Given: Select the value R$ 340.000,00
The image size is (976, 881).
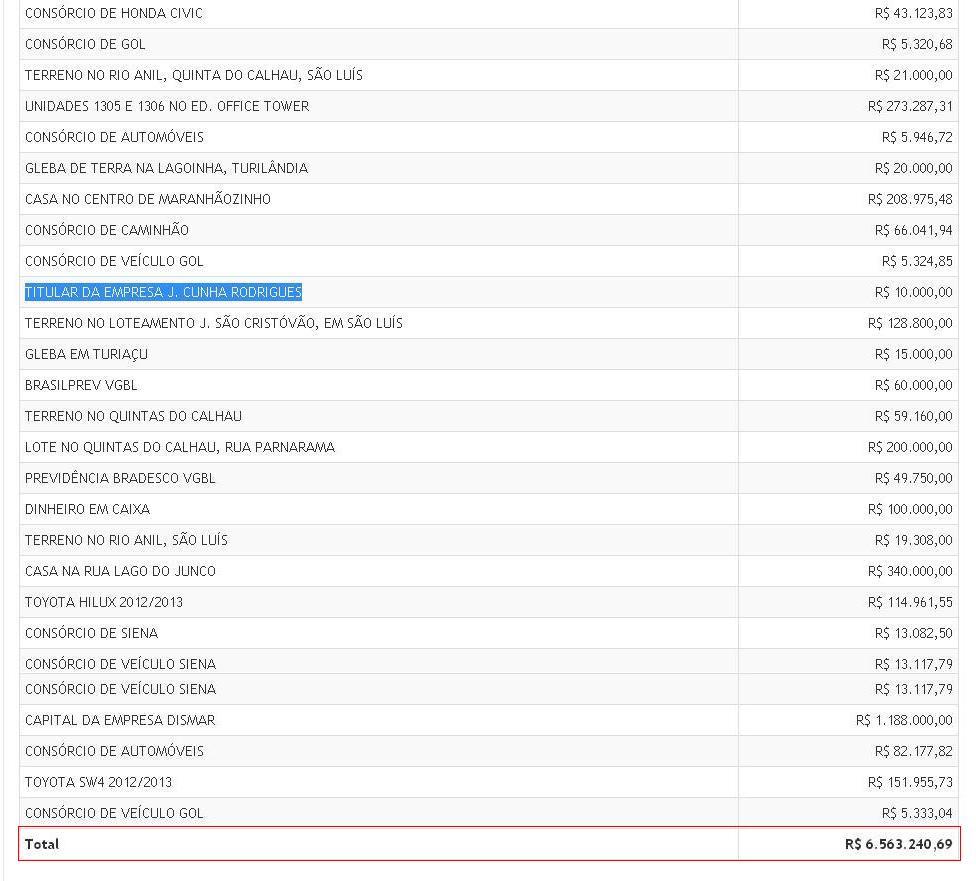Looking at the screenshot, I should tap(910, 571).
